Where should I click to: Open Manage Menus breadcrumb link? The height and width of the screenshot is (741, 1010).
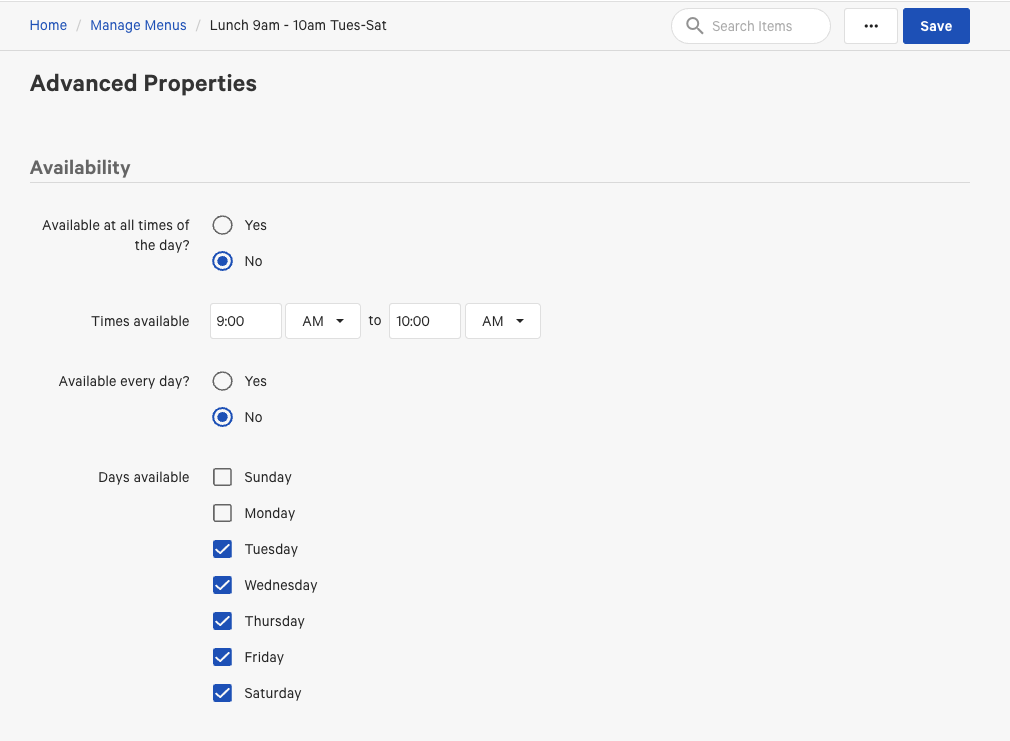(x=138, y=25)
